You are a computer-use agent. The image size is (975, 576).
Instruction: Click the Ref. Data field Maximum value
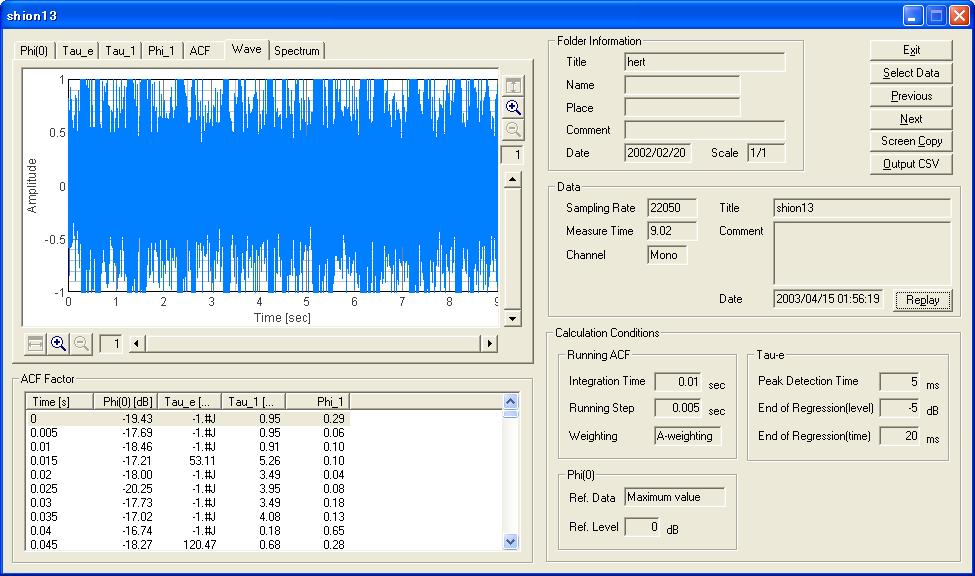675,497
